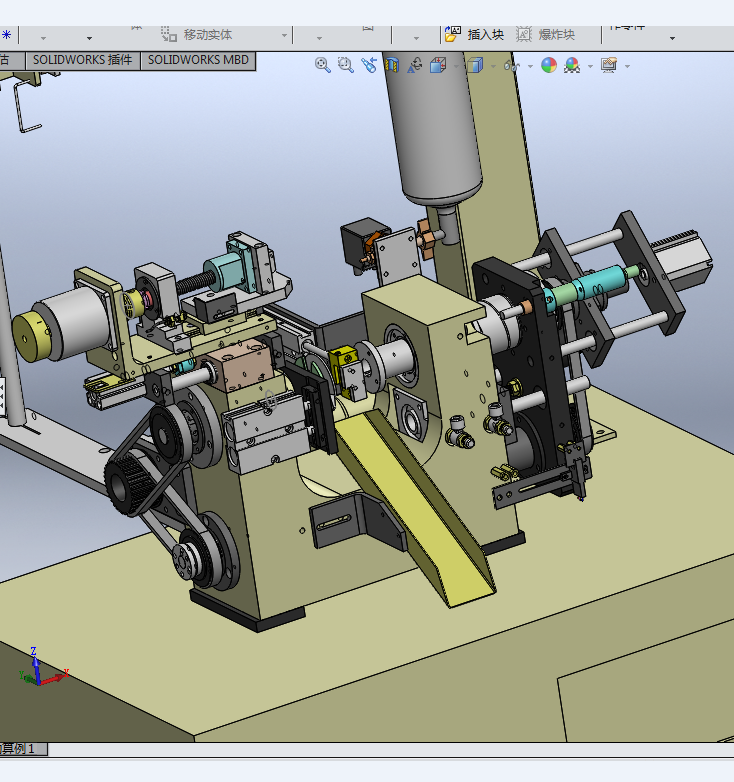Click the View Orientation cube icon
Screen dimensions: 734x782
438,65
